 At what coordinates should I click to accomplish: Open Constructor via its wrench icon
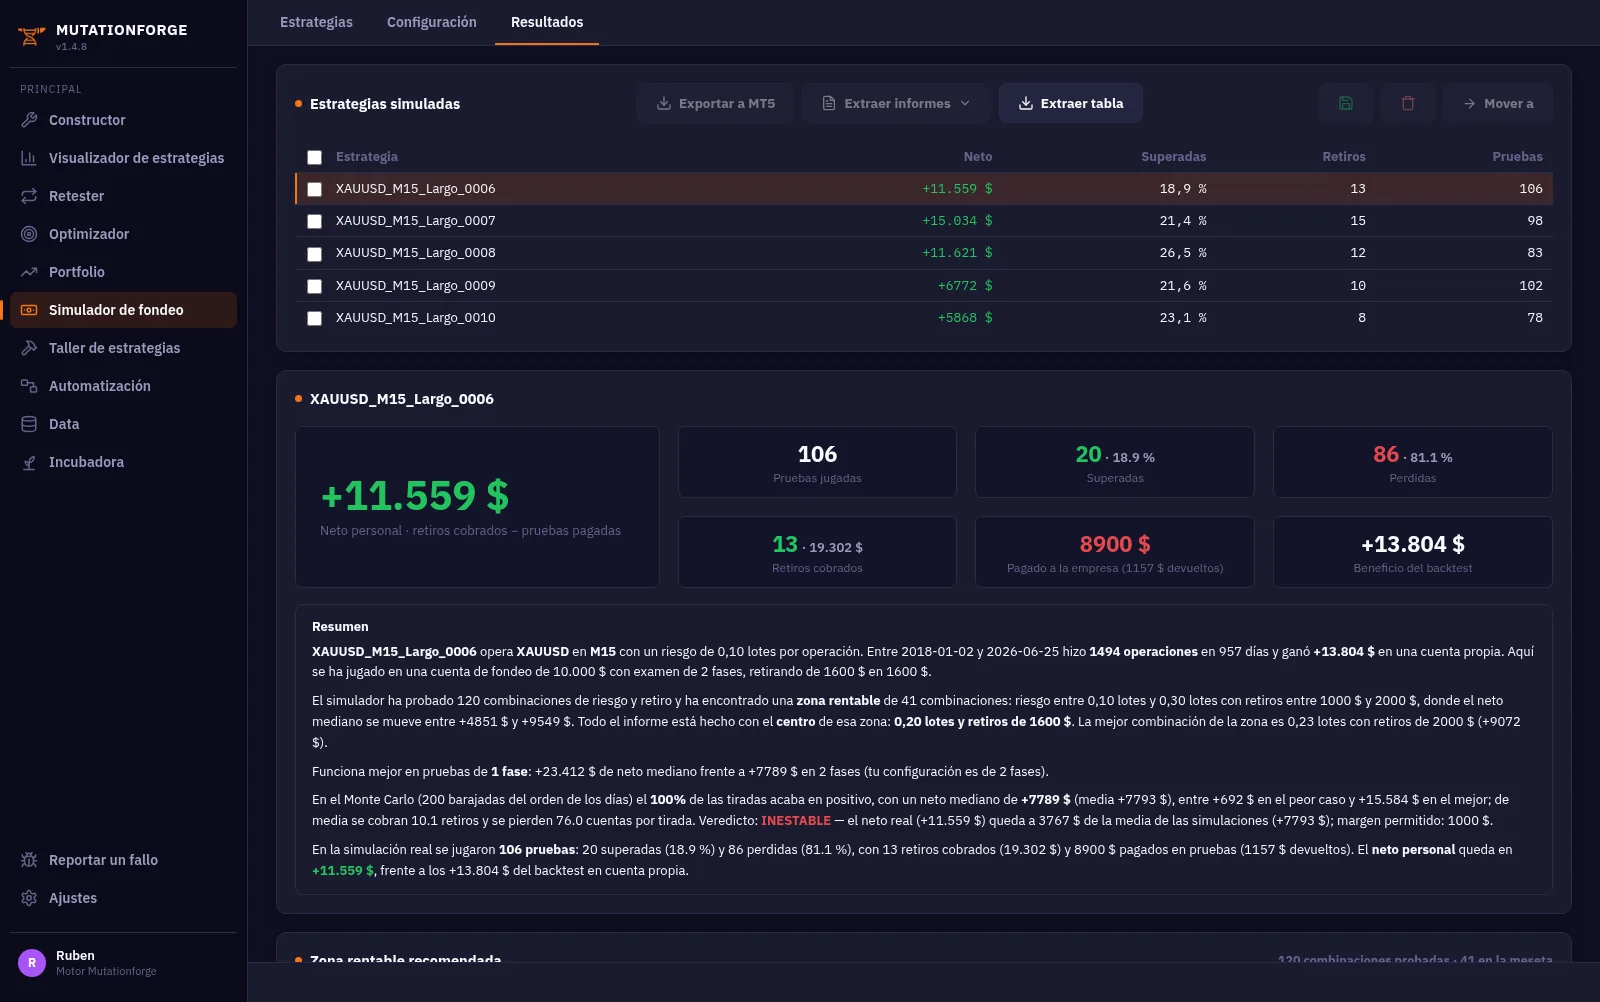(29, 120)
